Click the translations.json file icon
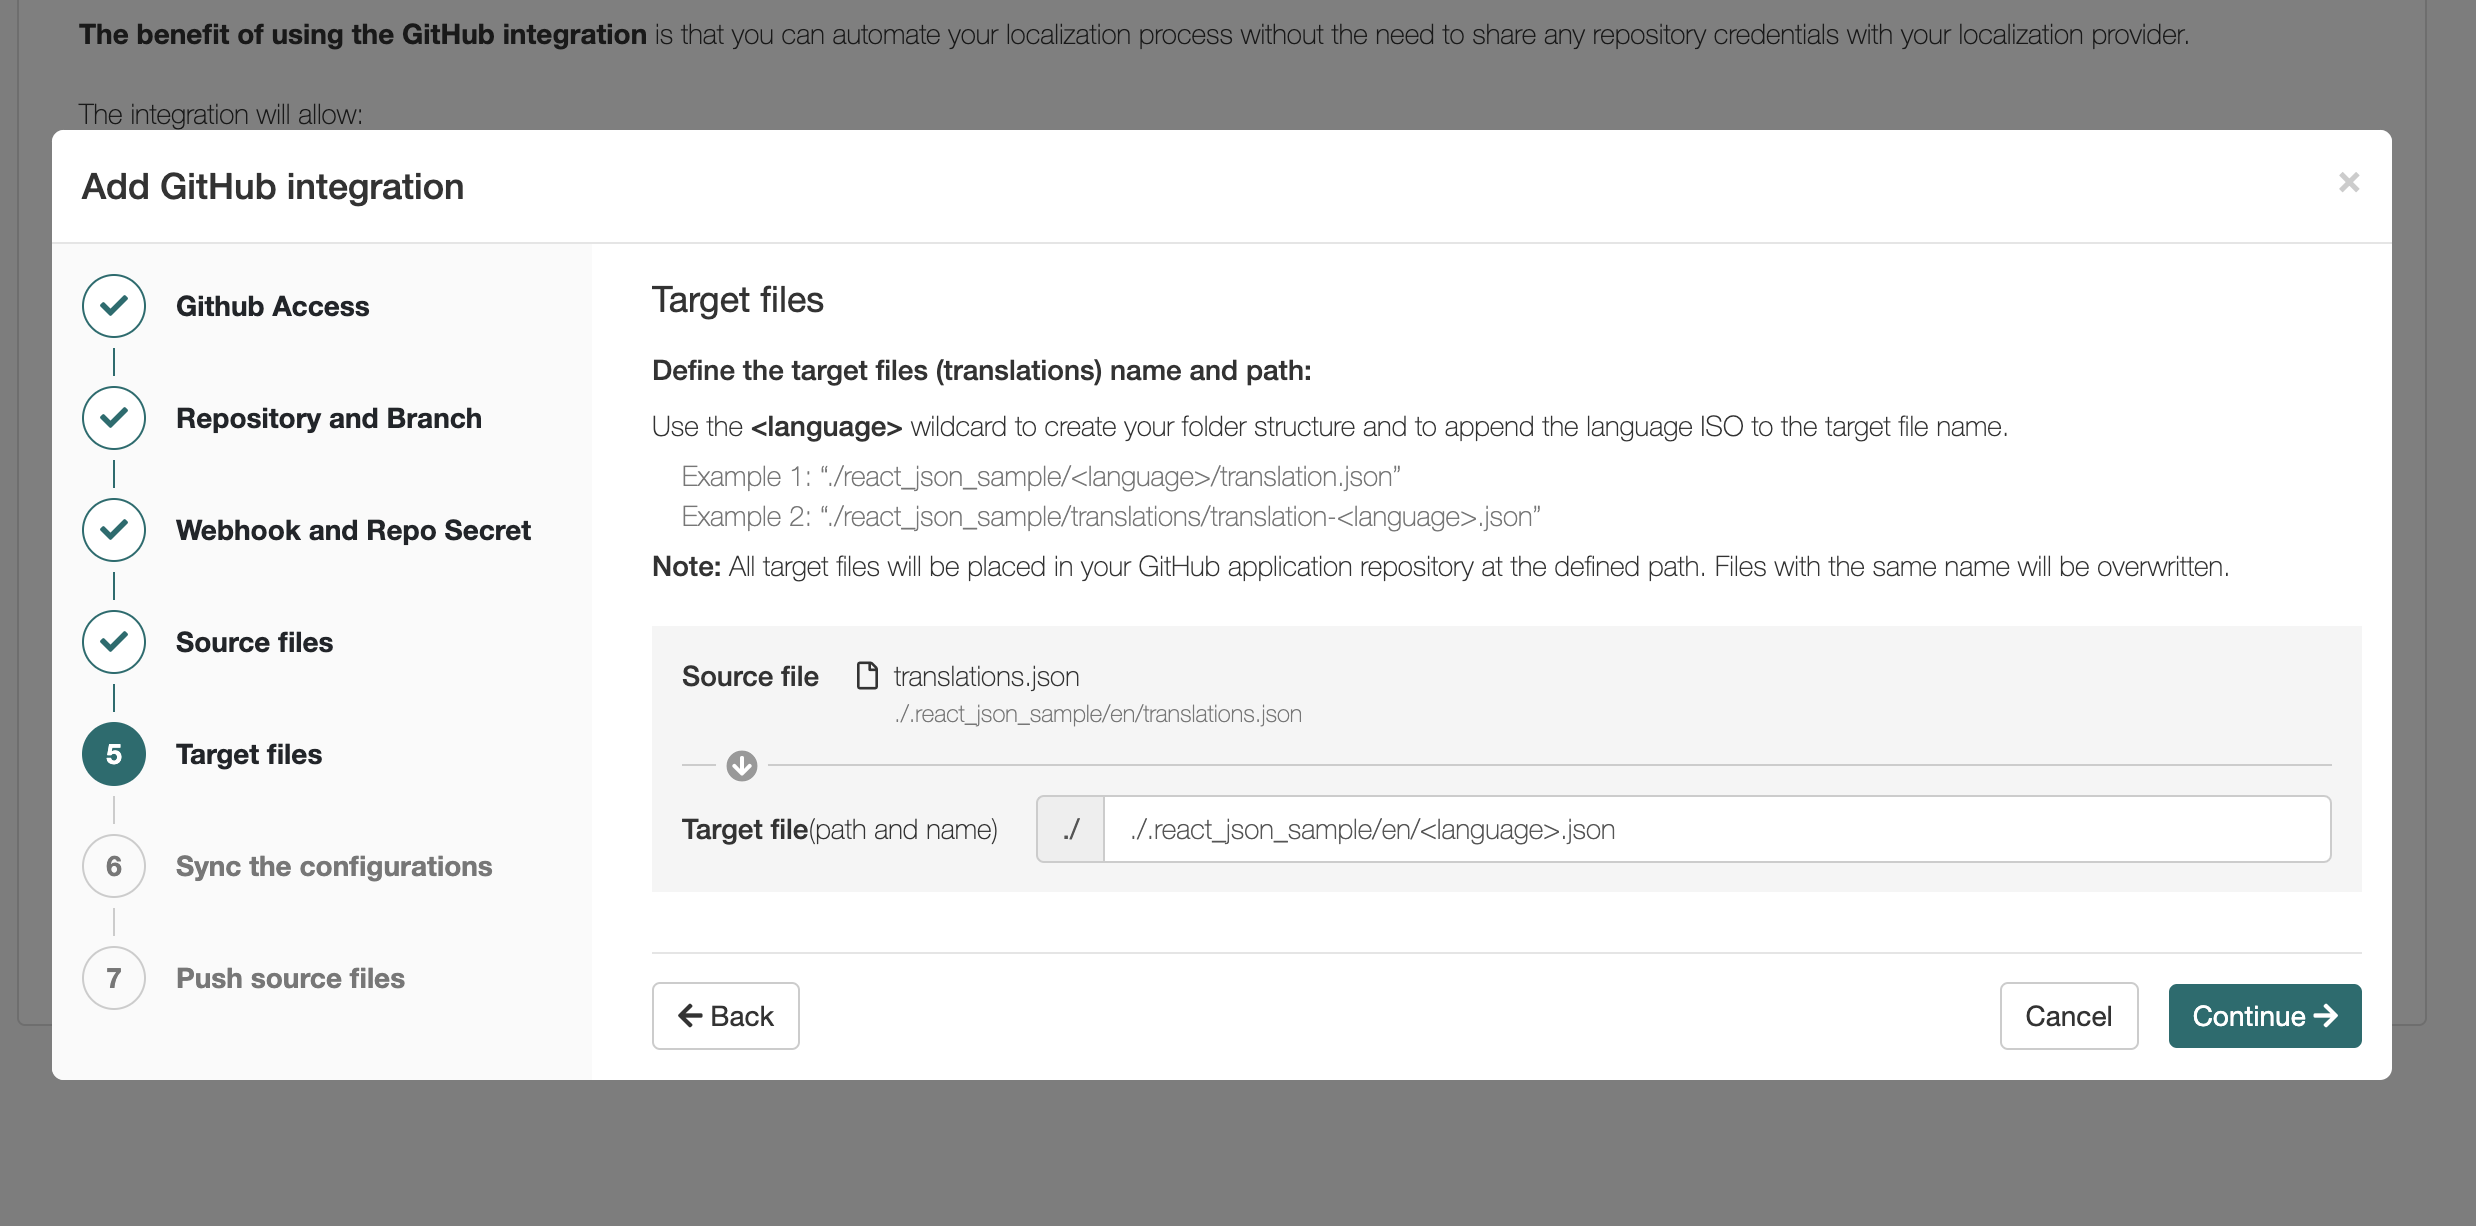 867,676
